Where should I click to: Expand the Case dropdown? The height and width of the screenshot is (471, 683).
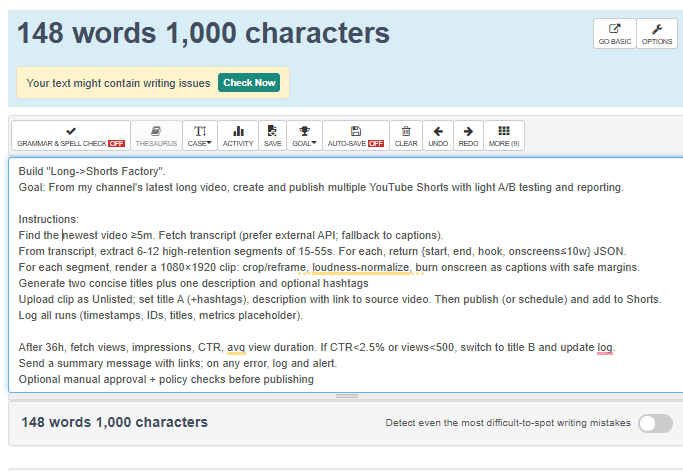click(x=199, y=136)
